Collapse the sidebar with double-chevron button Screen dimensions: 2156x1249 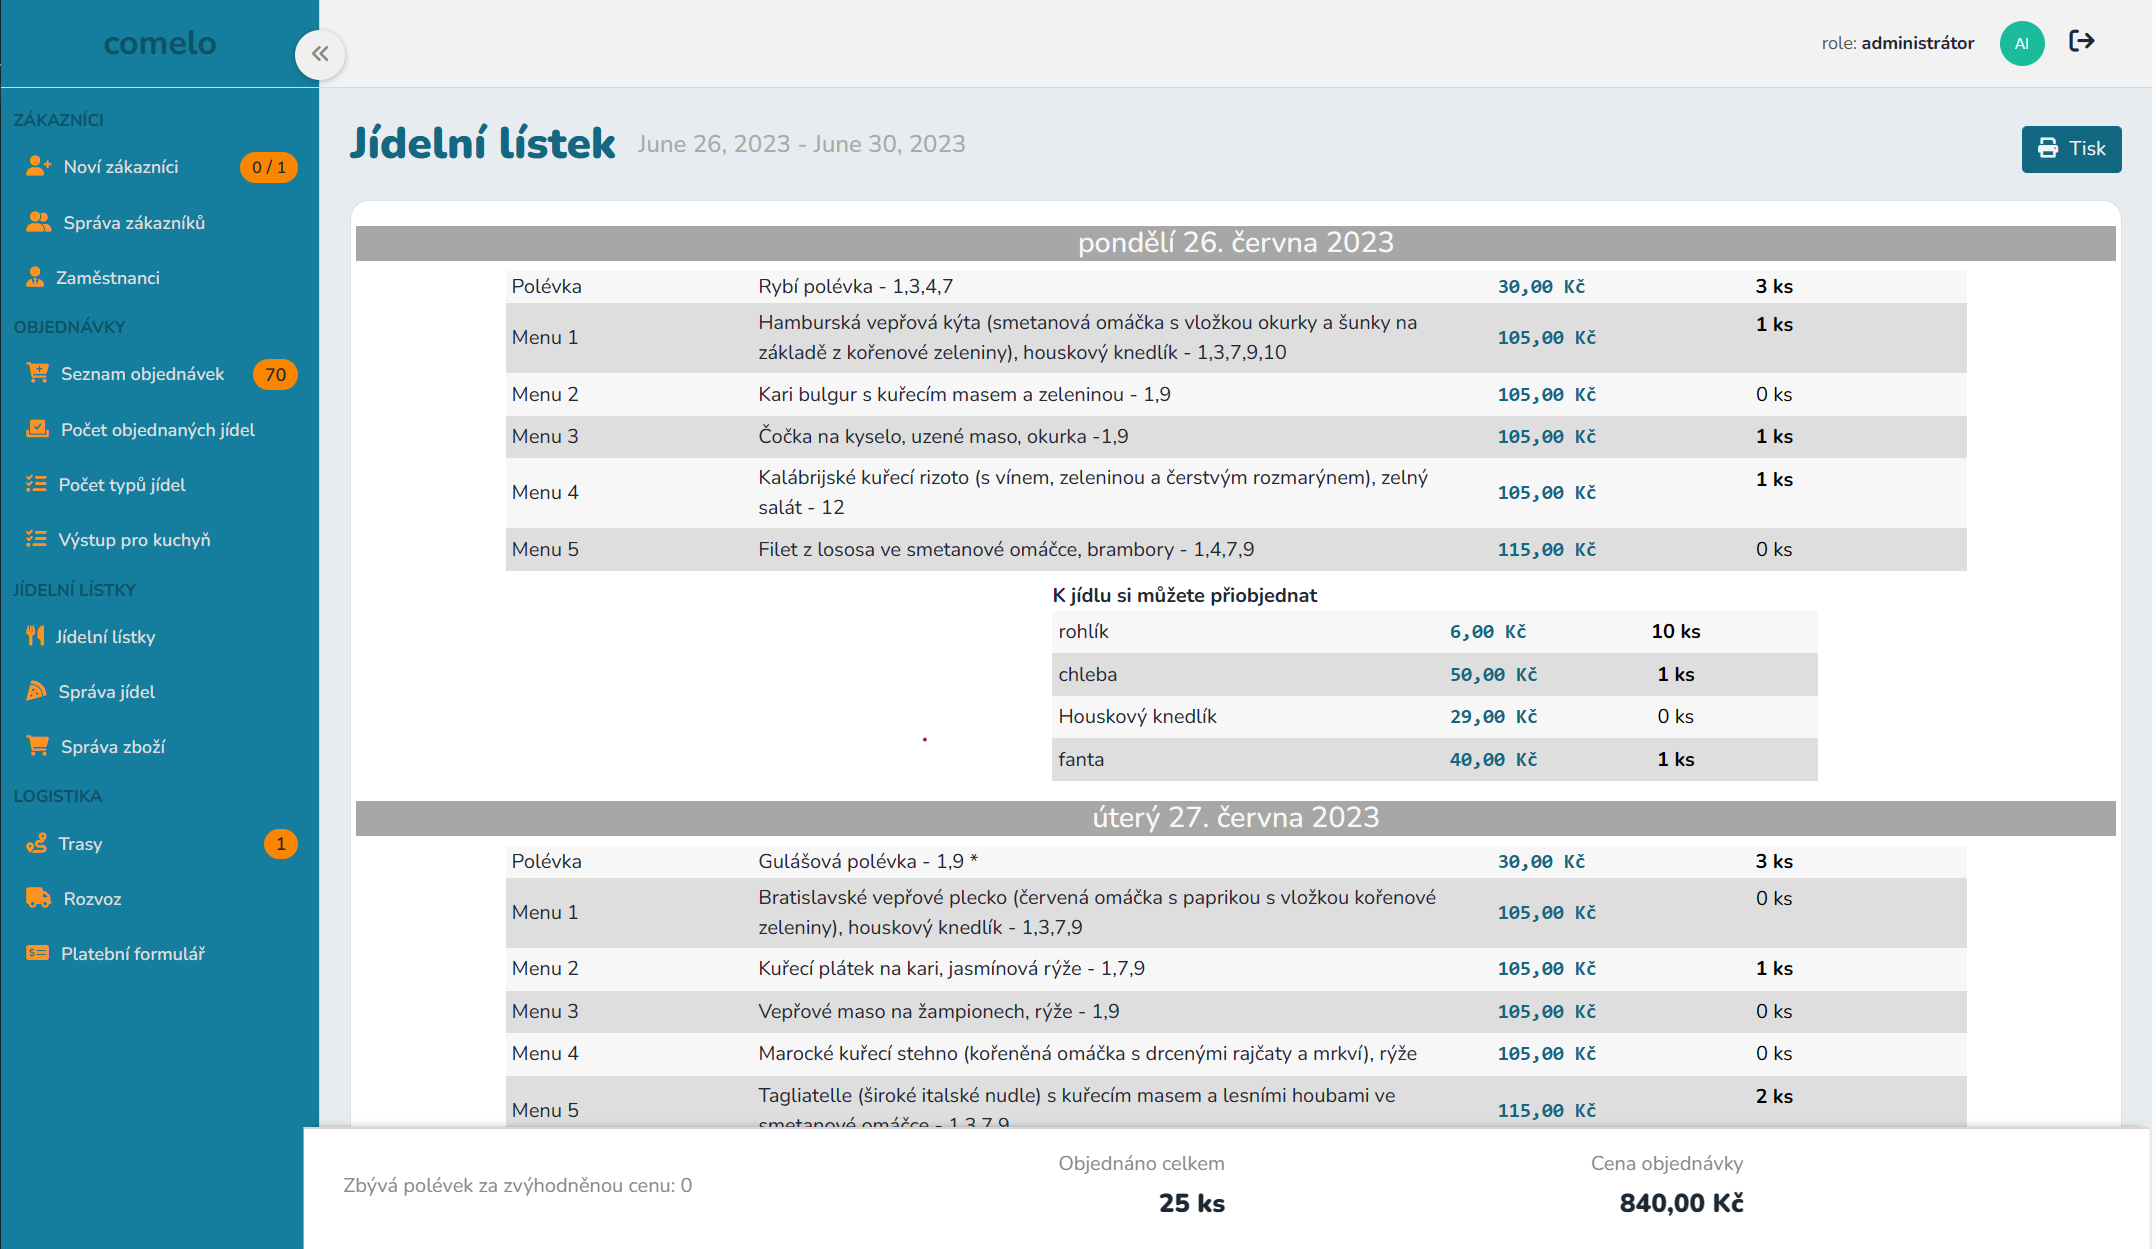click(x=320, y=54)
